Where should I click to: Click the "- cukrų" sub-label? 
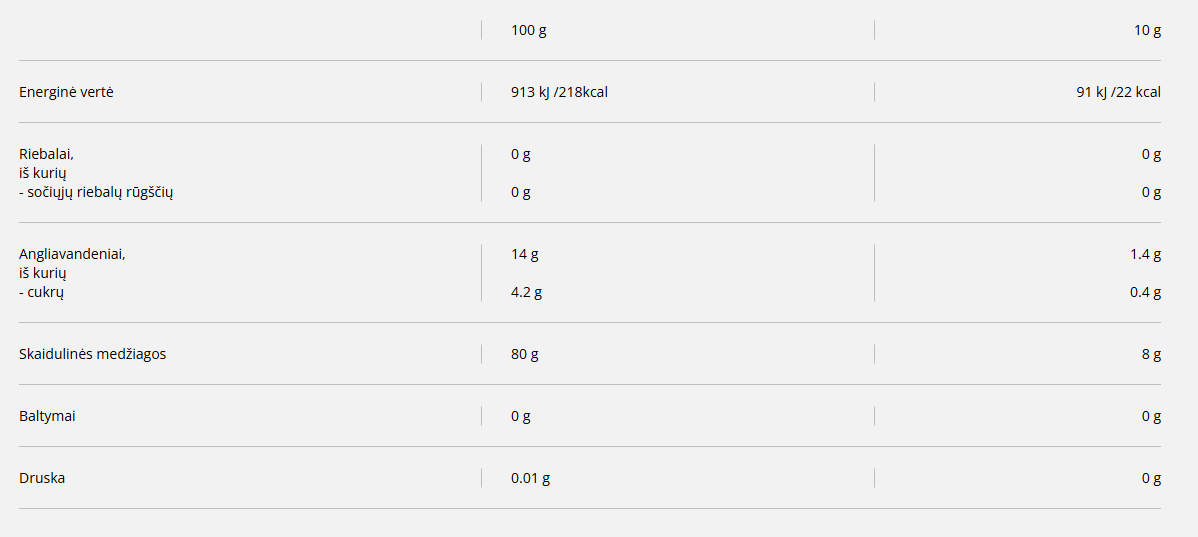42,292
